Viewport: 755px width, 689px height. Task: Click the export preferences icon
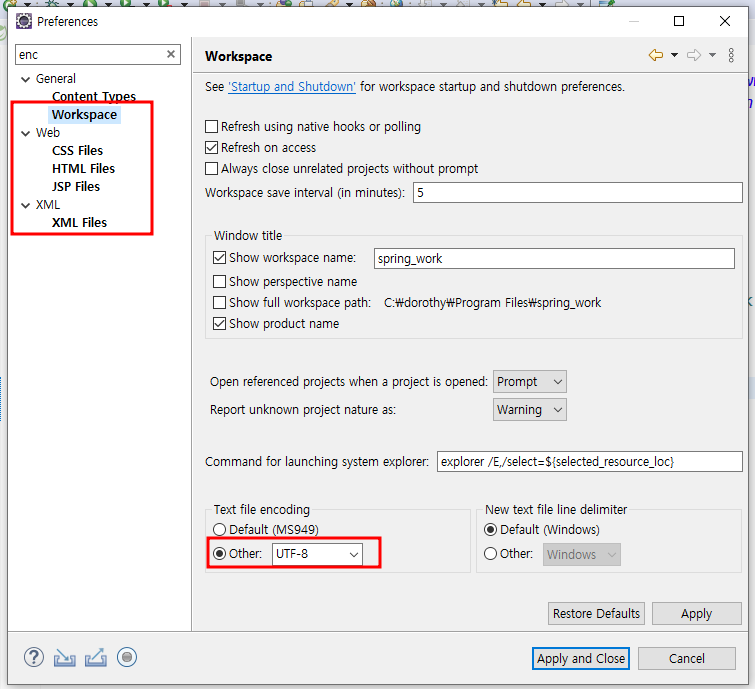tap(96, 658)
